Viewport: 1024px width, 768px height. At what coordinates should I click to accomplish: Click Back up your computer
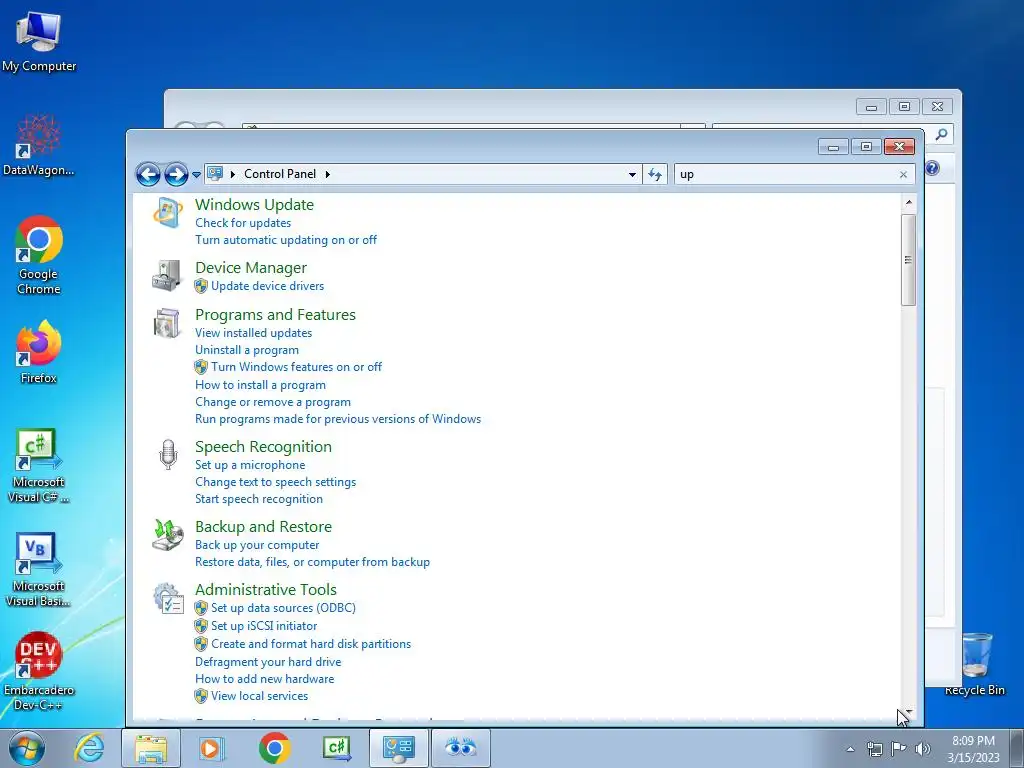pyautogui.click(x=257, y=545)
